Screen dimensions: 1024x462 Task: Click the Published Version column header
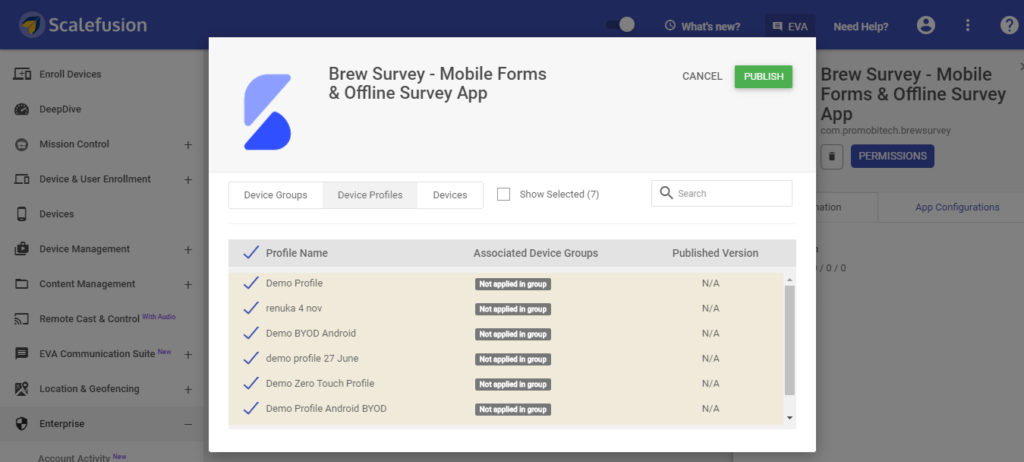[715, 253]
